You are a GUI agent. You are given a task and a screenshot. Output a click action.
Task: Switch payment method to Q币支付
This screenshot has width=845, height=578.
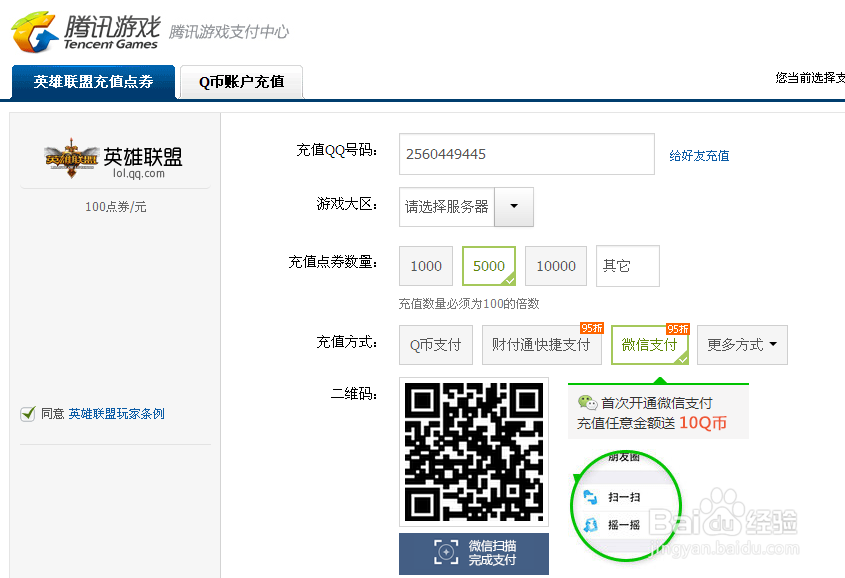click(x=435, y=345)
